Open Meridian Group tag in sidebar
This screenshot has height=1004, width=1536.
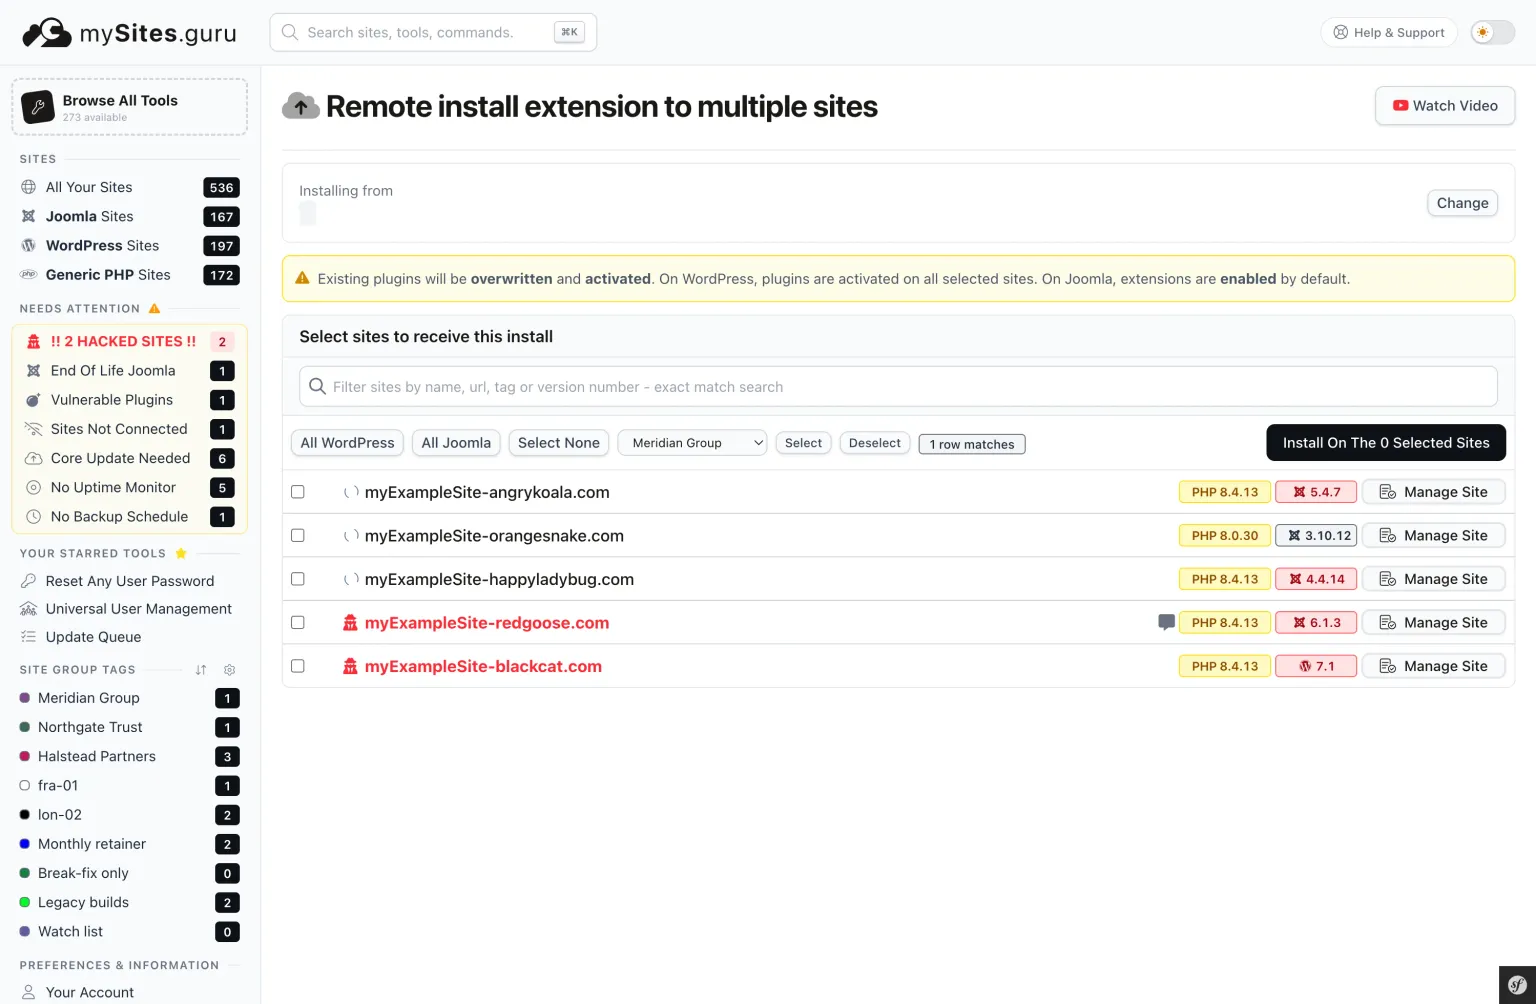pyautogui.click(x=88, y=698)
